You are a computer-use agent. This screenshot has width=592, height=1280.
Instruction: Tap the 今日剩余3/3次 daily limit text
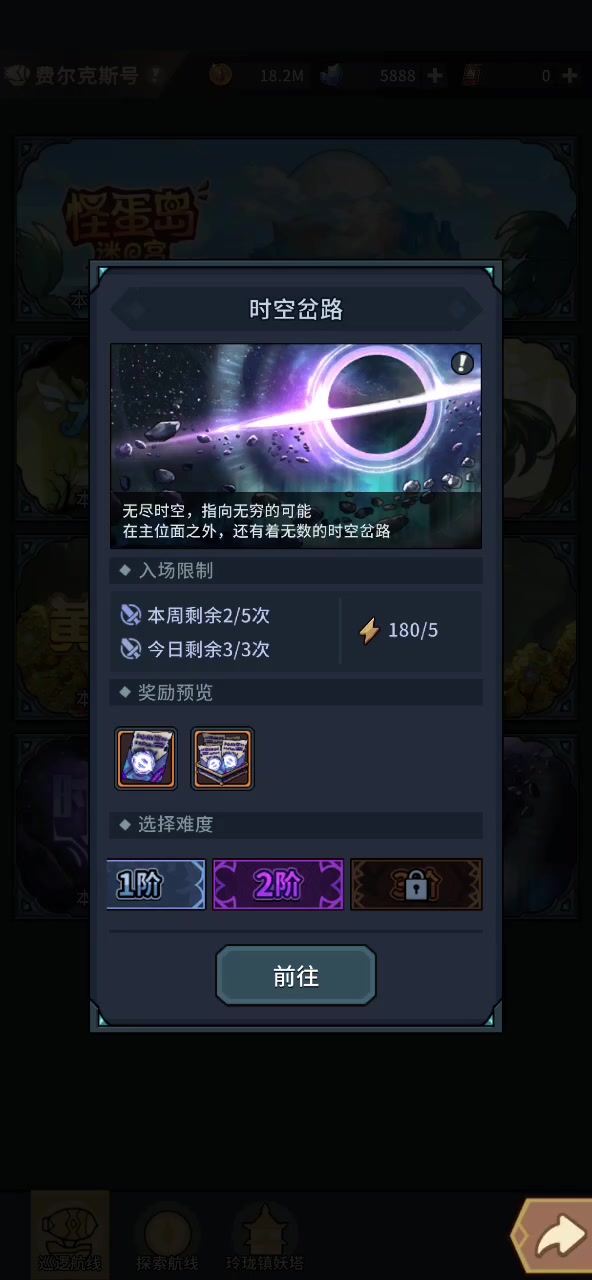pyautogui.click(x=209, y=649)
